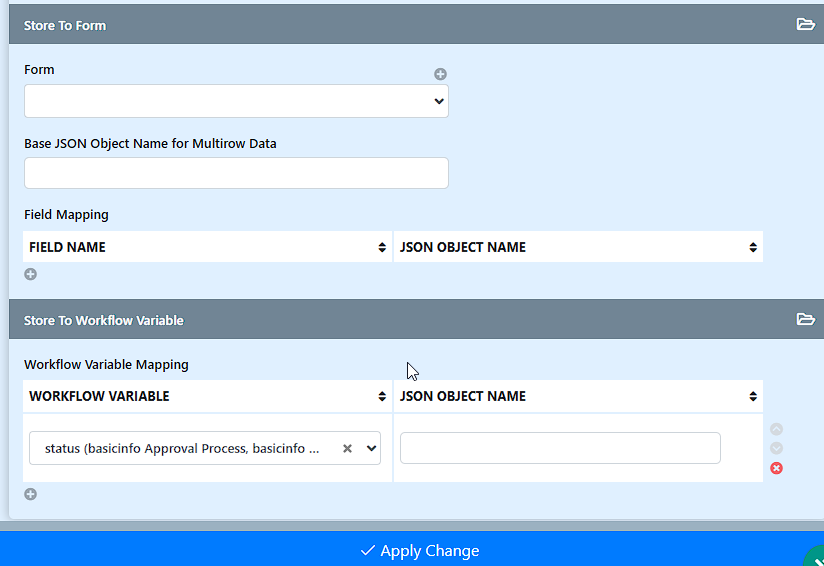This screenshot has height=566, width=824.
Task: Collapse Store To Workflow Variable folder icon
Action: pos(805,319)
